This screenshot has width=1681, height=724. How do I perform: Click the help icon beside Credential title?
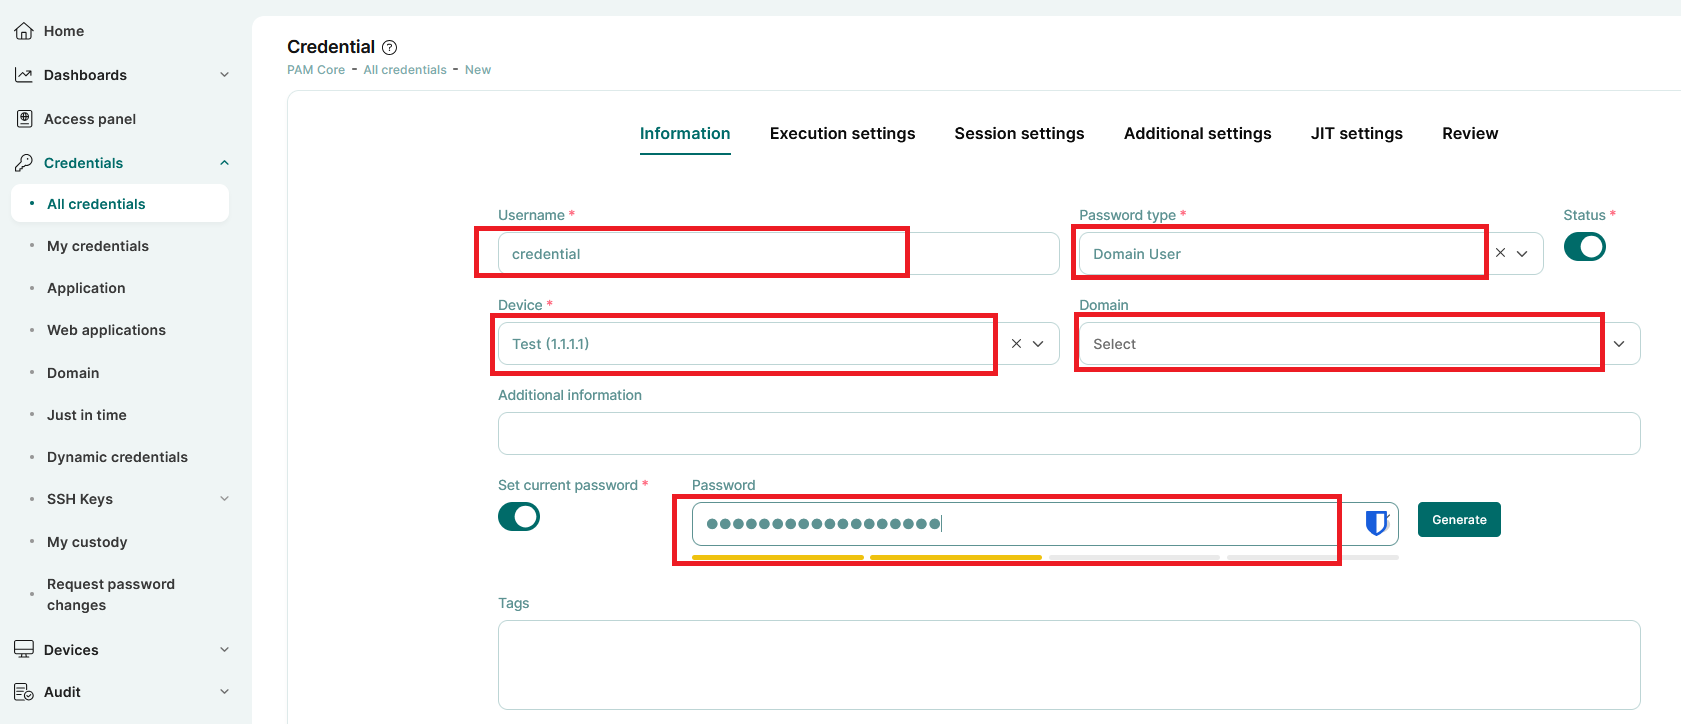(390, 47)
